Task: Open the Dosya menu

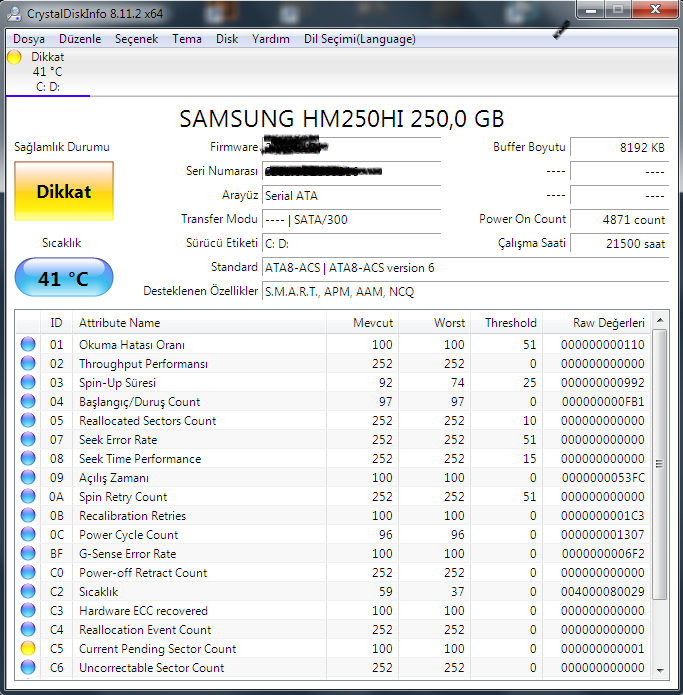Action: [29, 39]
